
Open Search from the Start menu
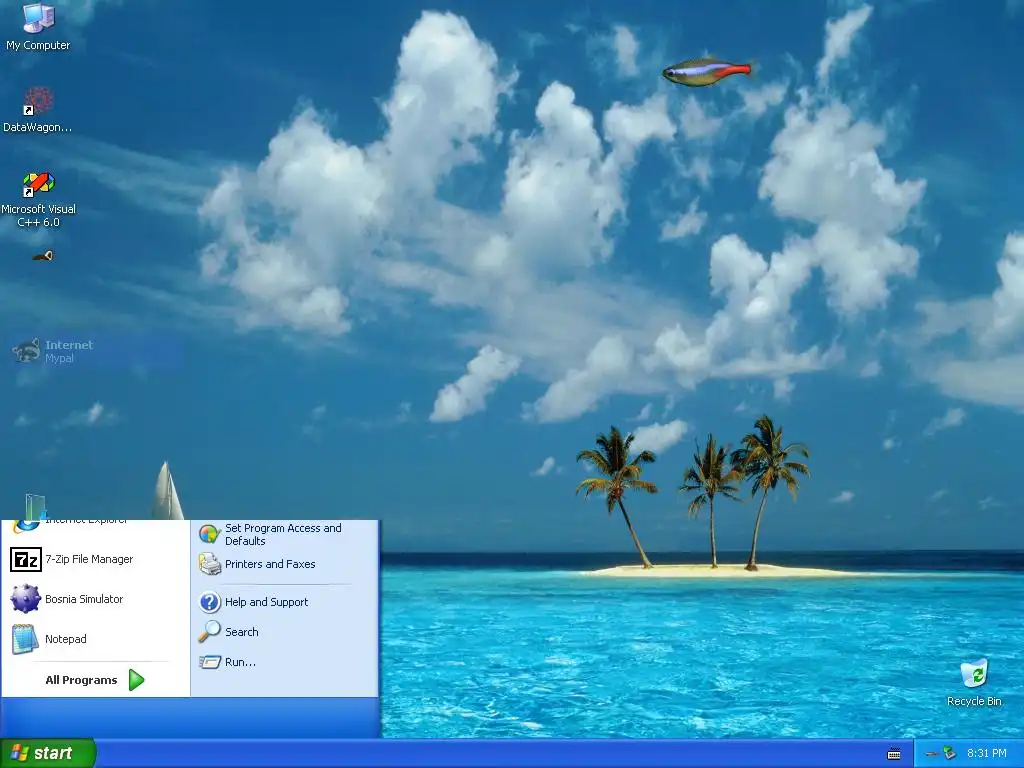285,632
